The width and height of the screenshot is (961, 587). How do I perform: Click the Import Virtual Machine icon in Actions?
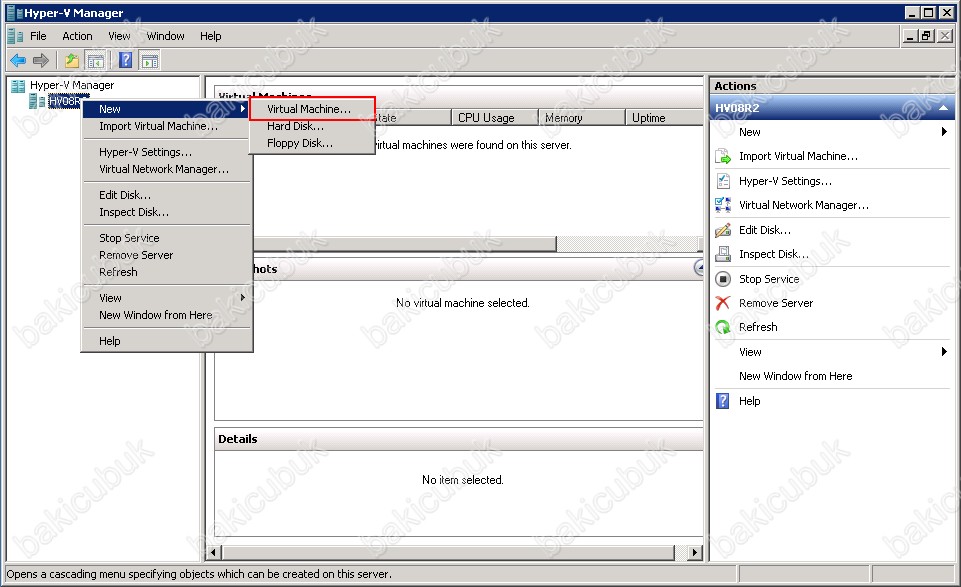click(x=723, y=157)
